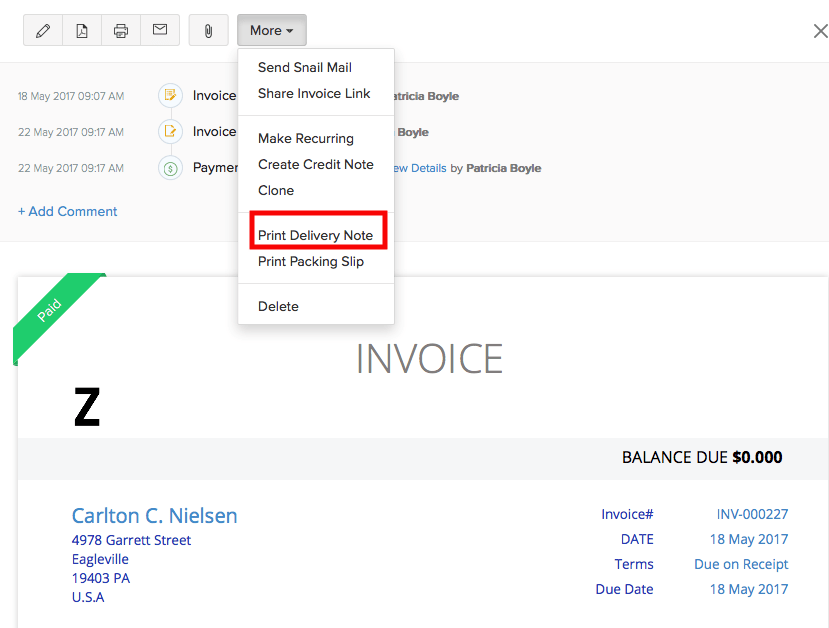Expand the More menu chevron arrow

pos(291,30)
